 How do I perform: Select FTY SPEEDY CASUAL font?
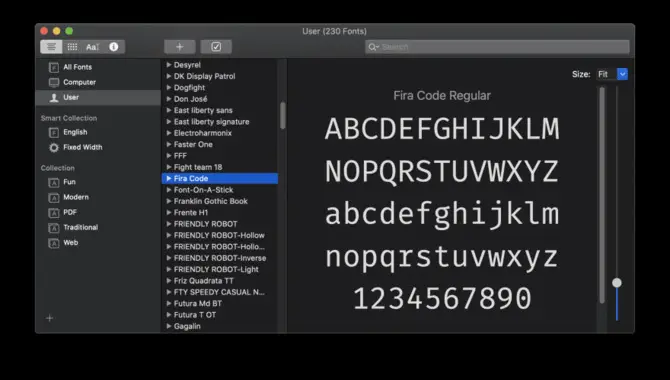click(x=220, y=292)
